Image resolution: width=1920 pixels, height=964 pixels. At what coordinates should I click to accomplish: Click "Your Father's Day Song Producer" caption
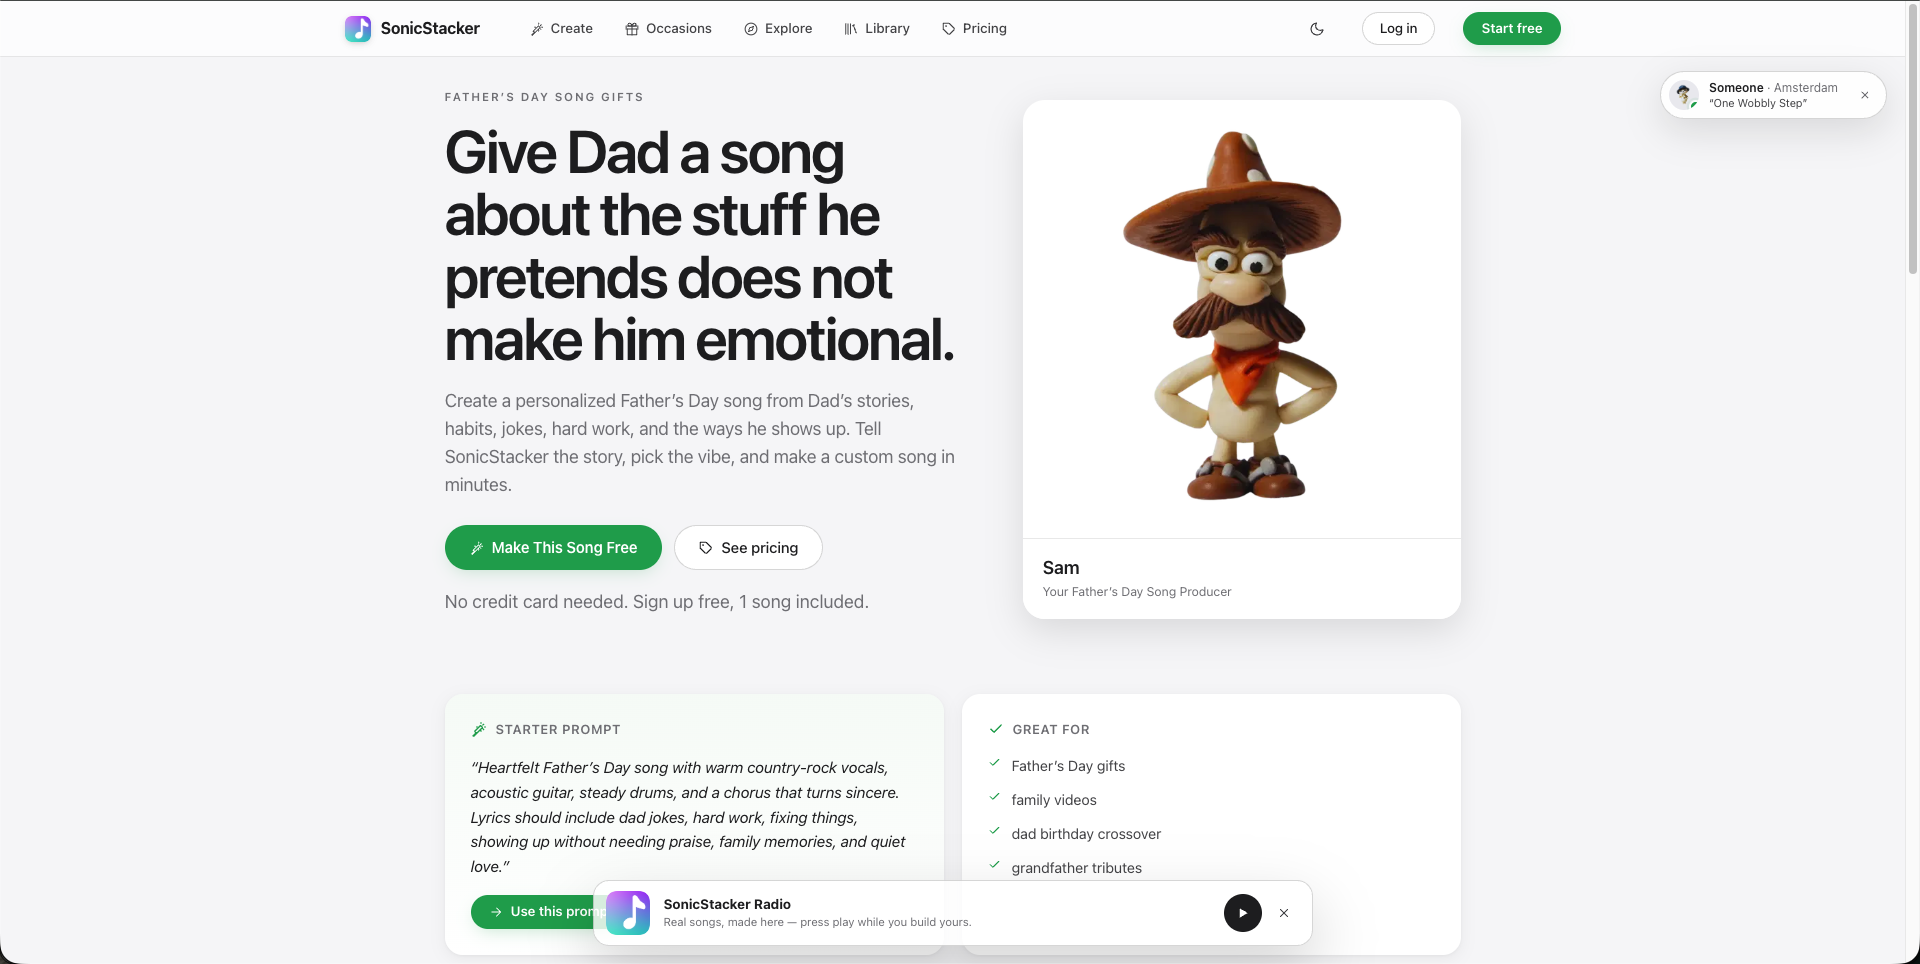click(x=1136, y=592)
